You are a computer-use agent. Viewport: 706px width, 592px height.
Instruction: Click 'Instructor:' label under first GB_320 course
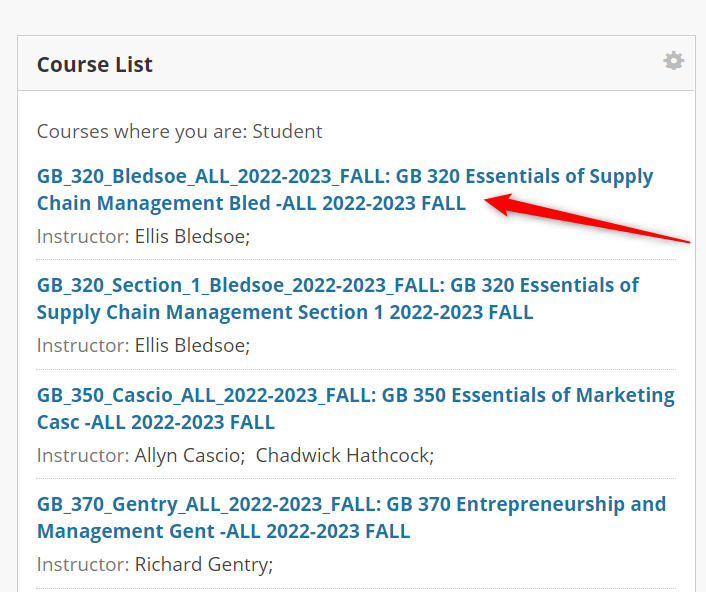(83, 236)
